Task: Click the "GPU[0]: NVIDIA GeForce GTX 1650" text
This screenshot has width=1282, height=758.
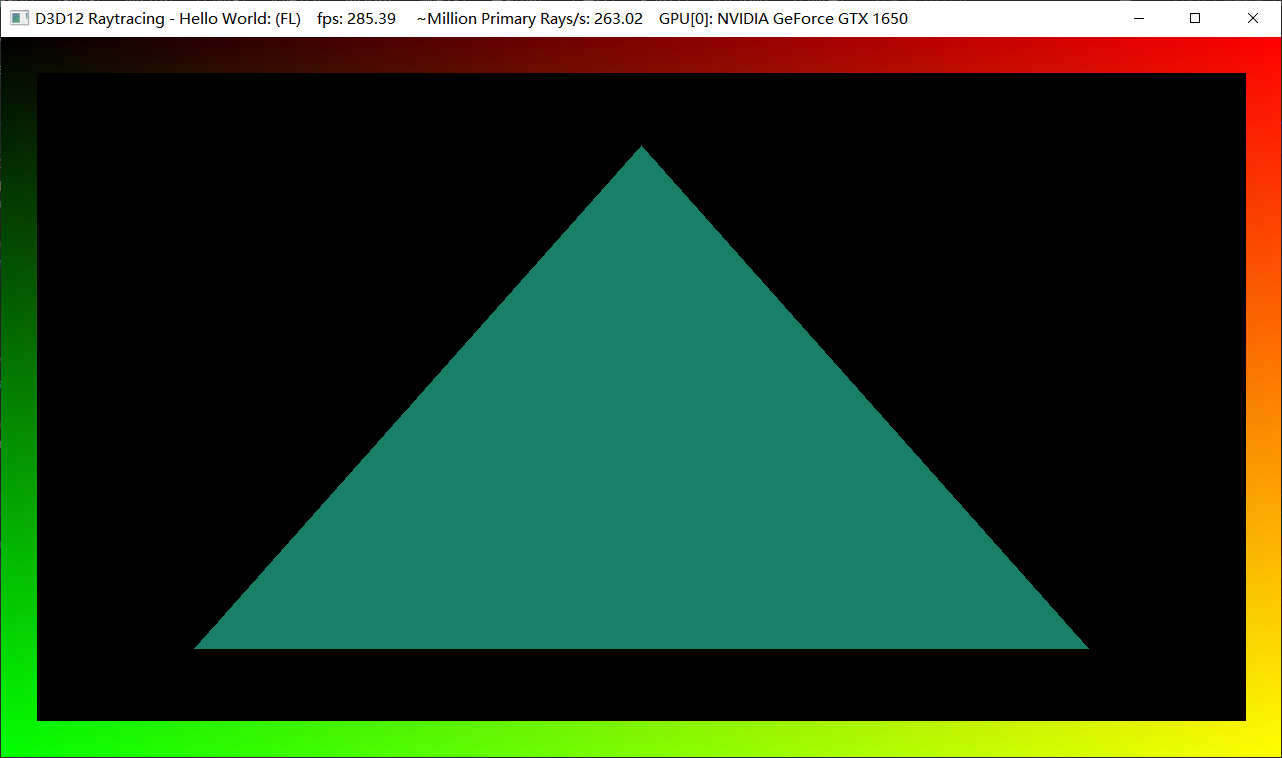Action: click(x=784, y=19)
